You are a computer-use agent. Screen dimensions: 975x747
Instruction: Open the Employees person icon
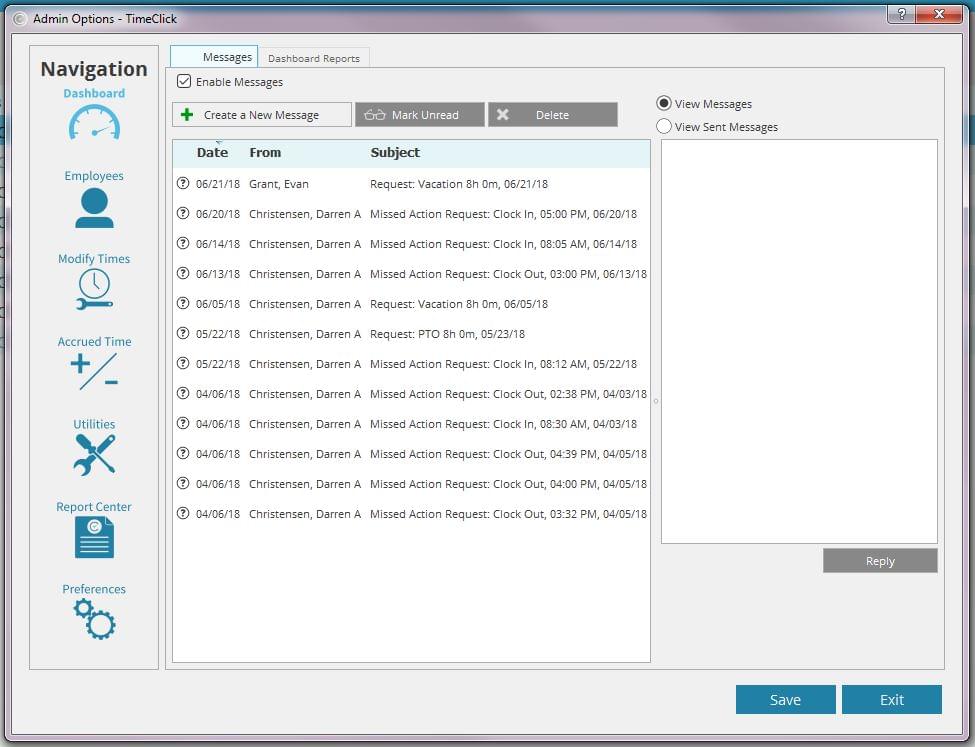[94, 208]
